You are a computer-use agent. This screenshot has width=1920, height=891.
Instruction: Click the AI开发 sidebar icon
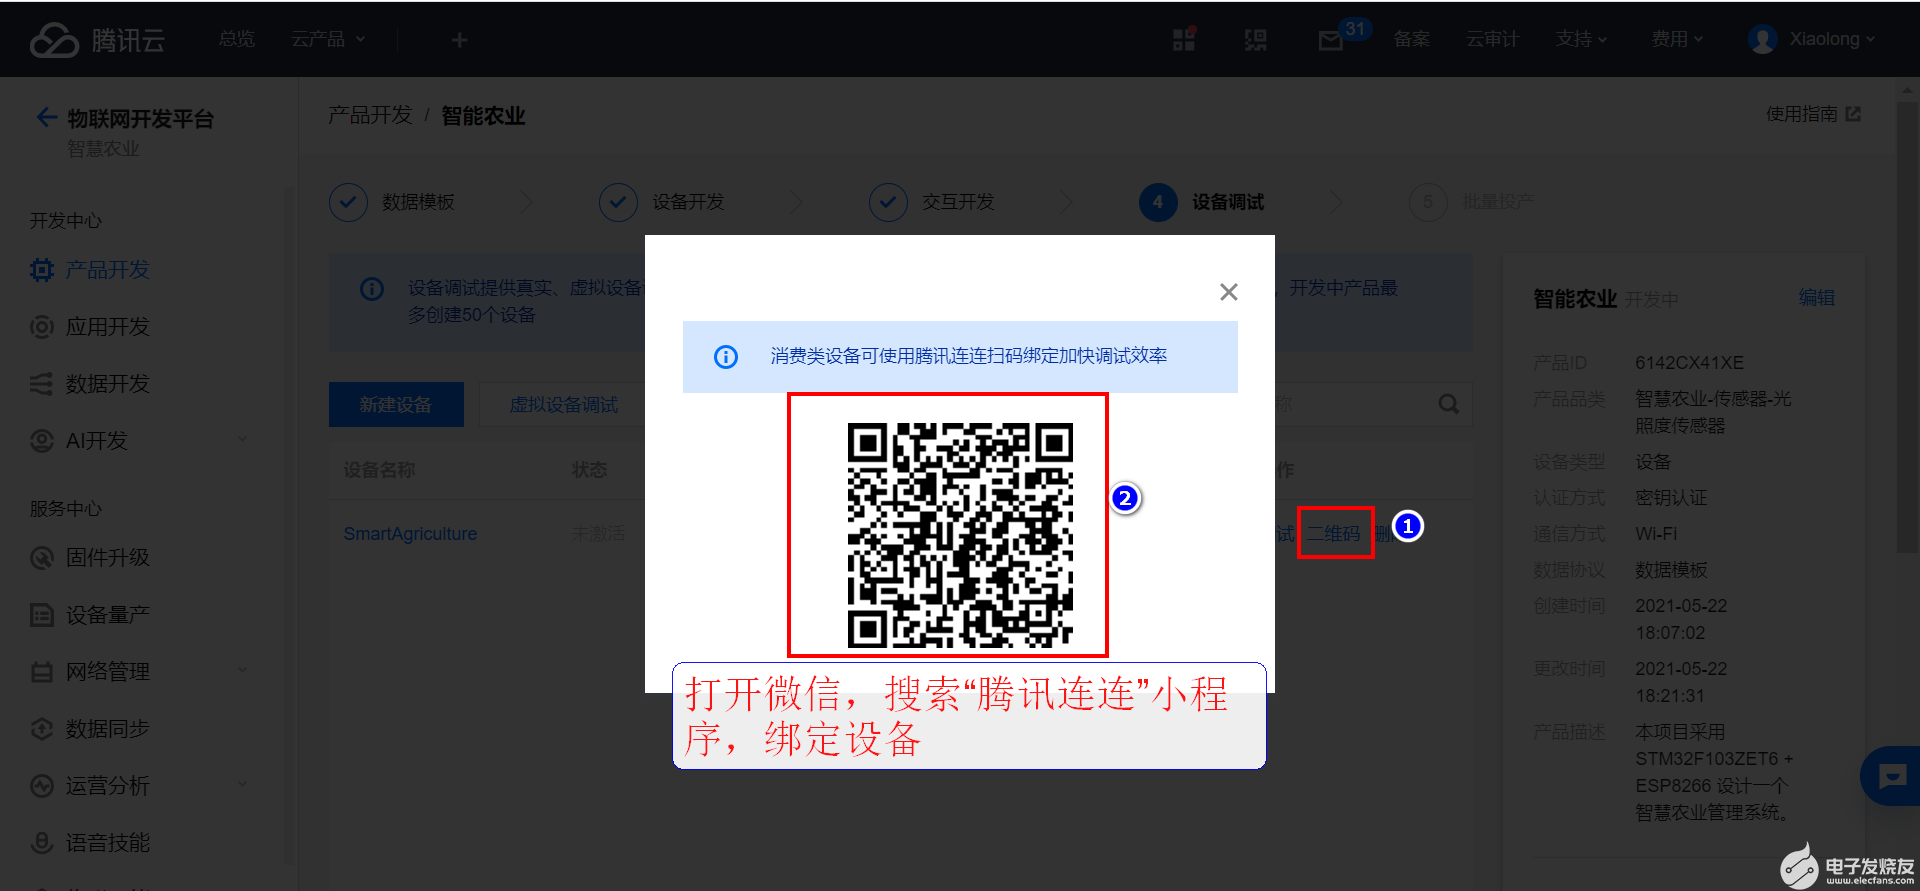[x=42, y=441]
